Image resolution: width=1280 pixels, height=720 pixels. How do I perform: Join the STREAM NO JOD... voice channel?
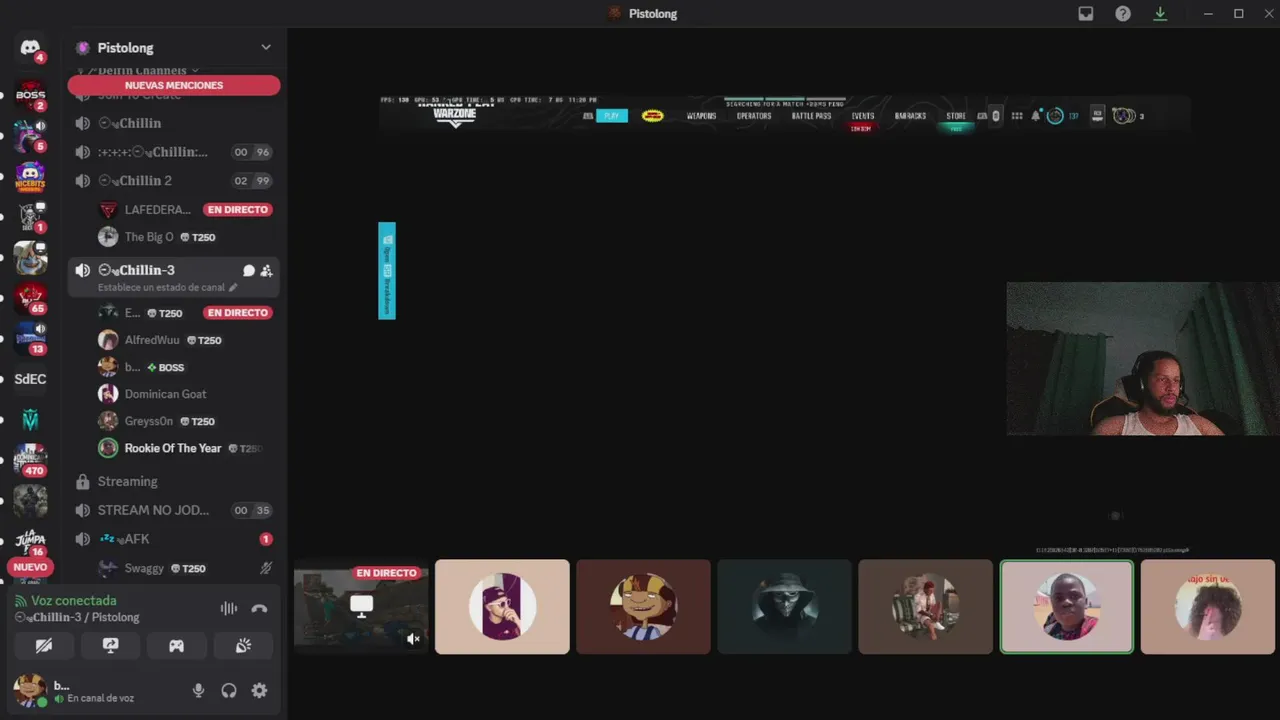pos(174,510)
